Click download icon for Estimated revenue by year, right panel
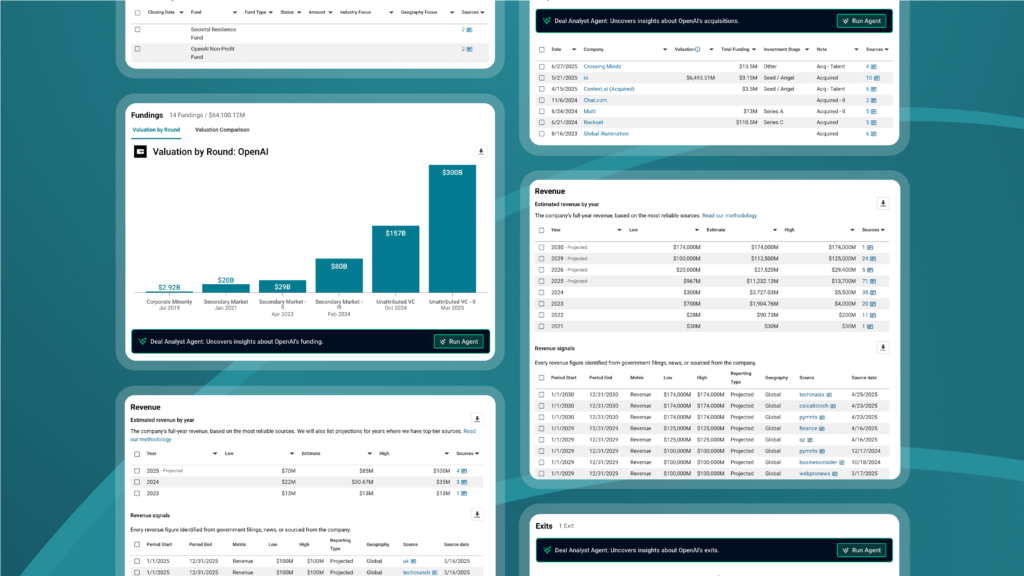1024x576 pixels. tap(883, 203)
